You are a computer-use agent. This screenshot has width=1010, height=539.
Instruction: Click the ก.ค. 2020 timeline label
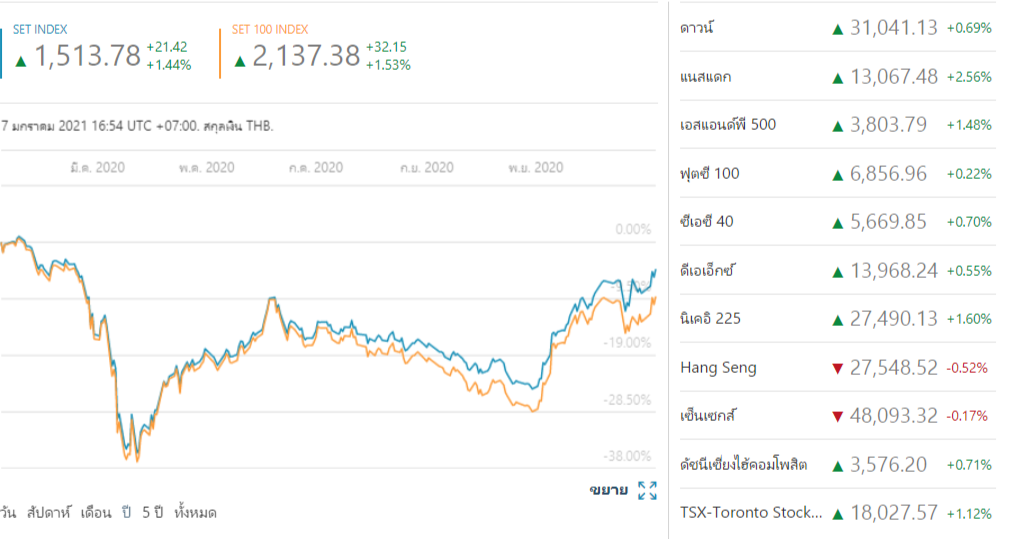pyautogui.click(x=314, y=167)
